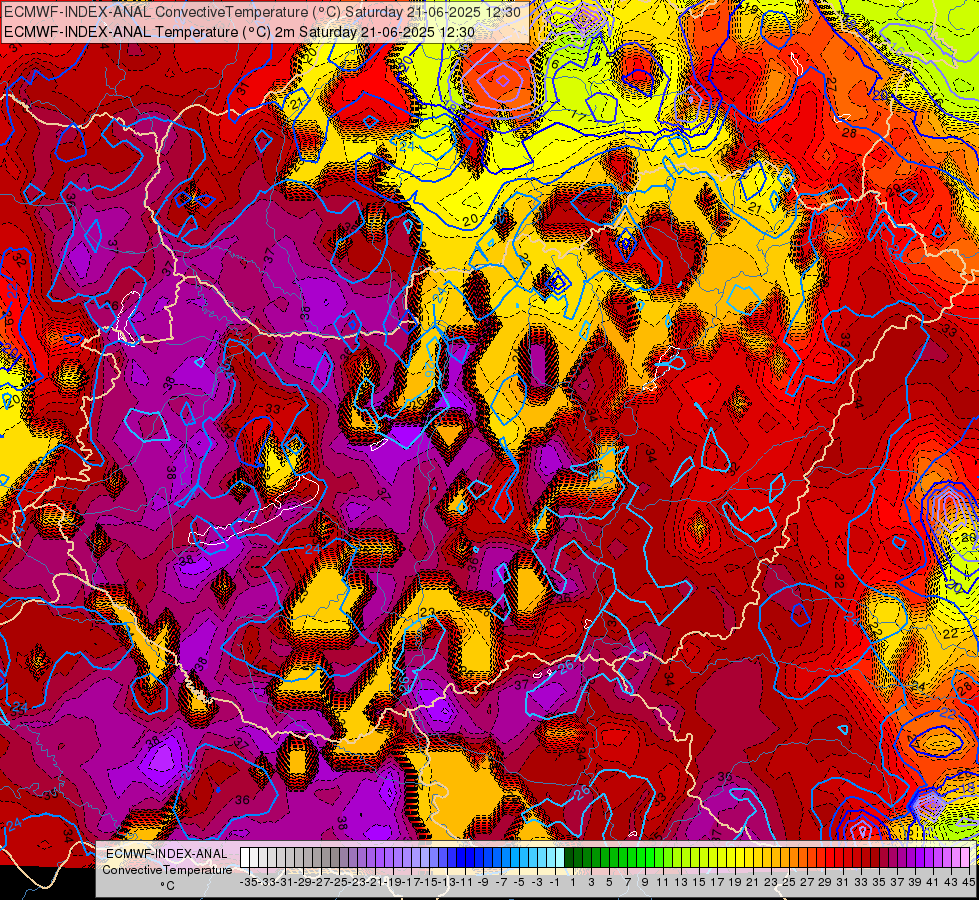
Task: Click the '-5' value in the legend scale
Action: 519,883
